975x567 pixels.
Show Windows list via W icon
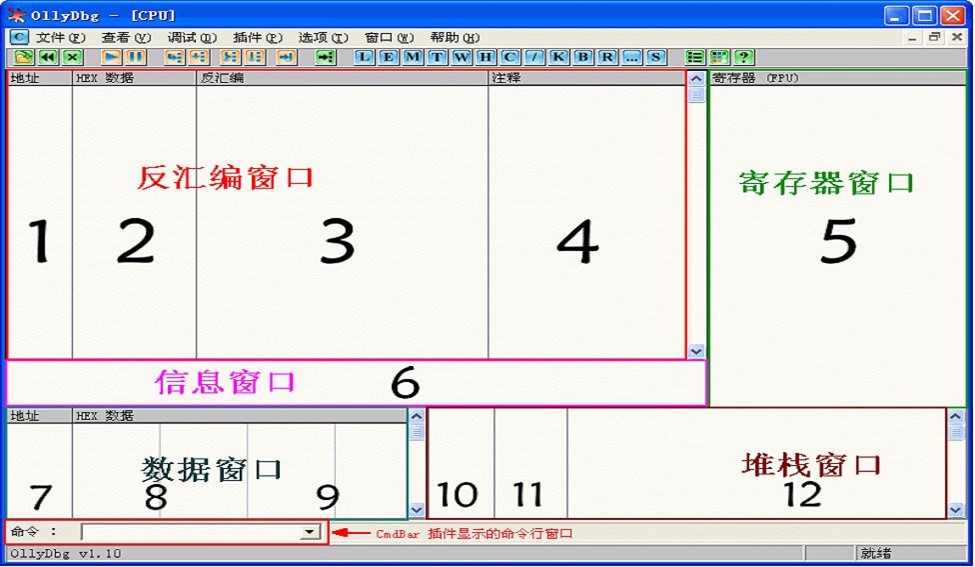point(461,57)
